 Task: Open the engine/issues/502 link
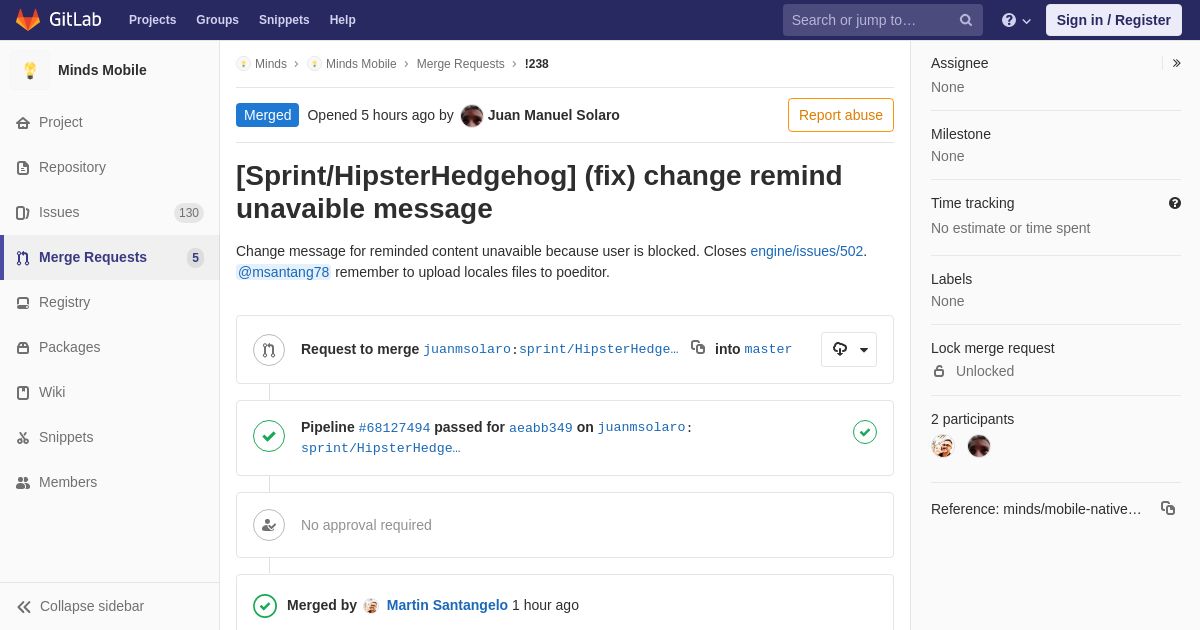pyautogui.click(x=807, y=251)
